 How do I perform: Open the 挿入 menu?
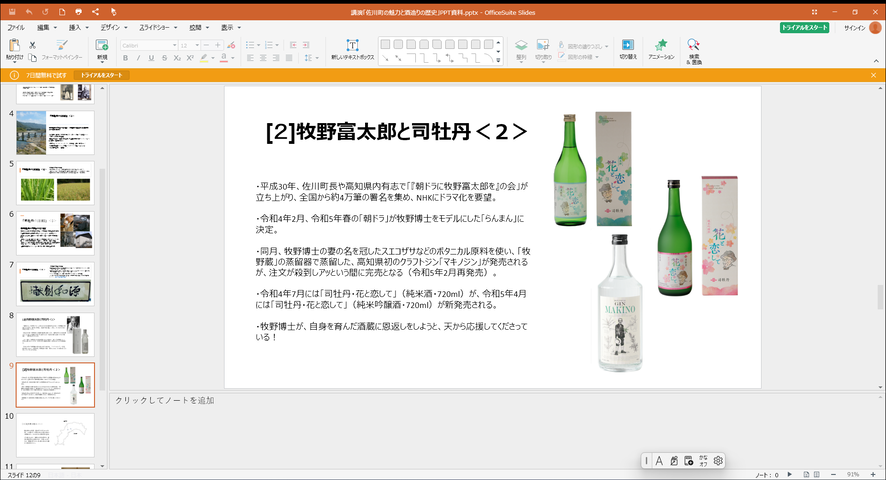(x=78, y=27)
